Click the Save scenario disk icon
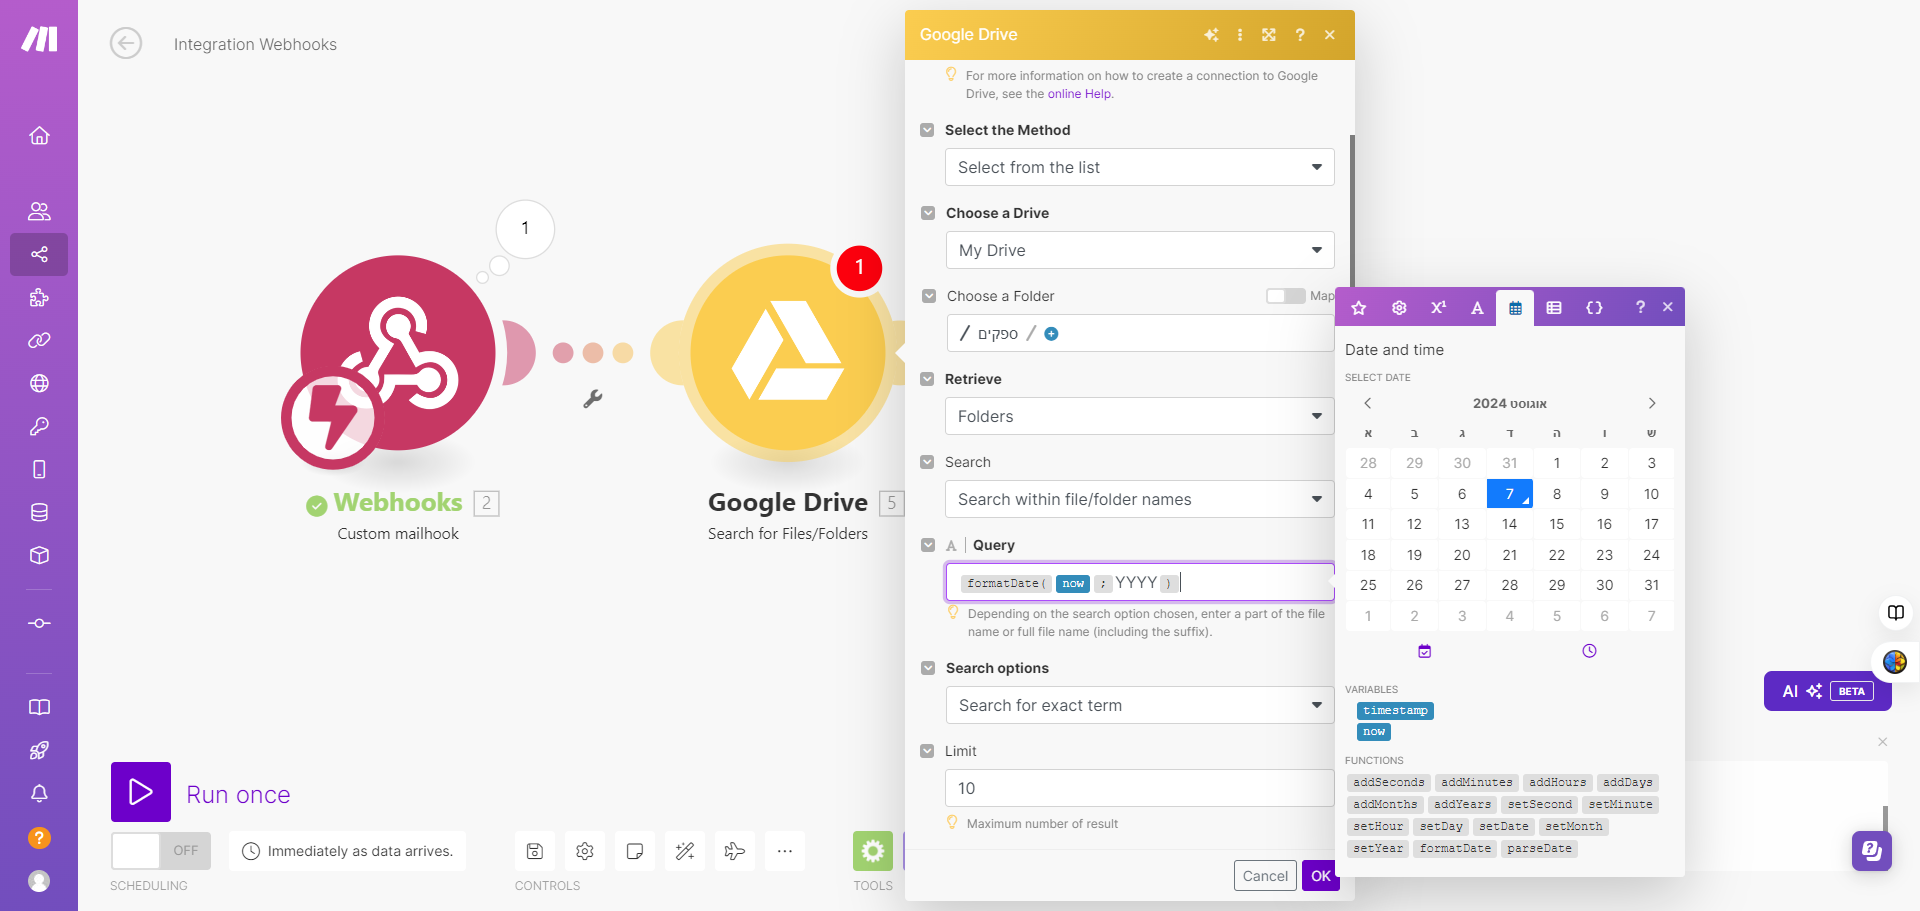The image size is (1920, 911). click(x=535, y=851)
